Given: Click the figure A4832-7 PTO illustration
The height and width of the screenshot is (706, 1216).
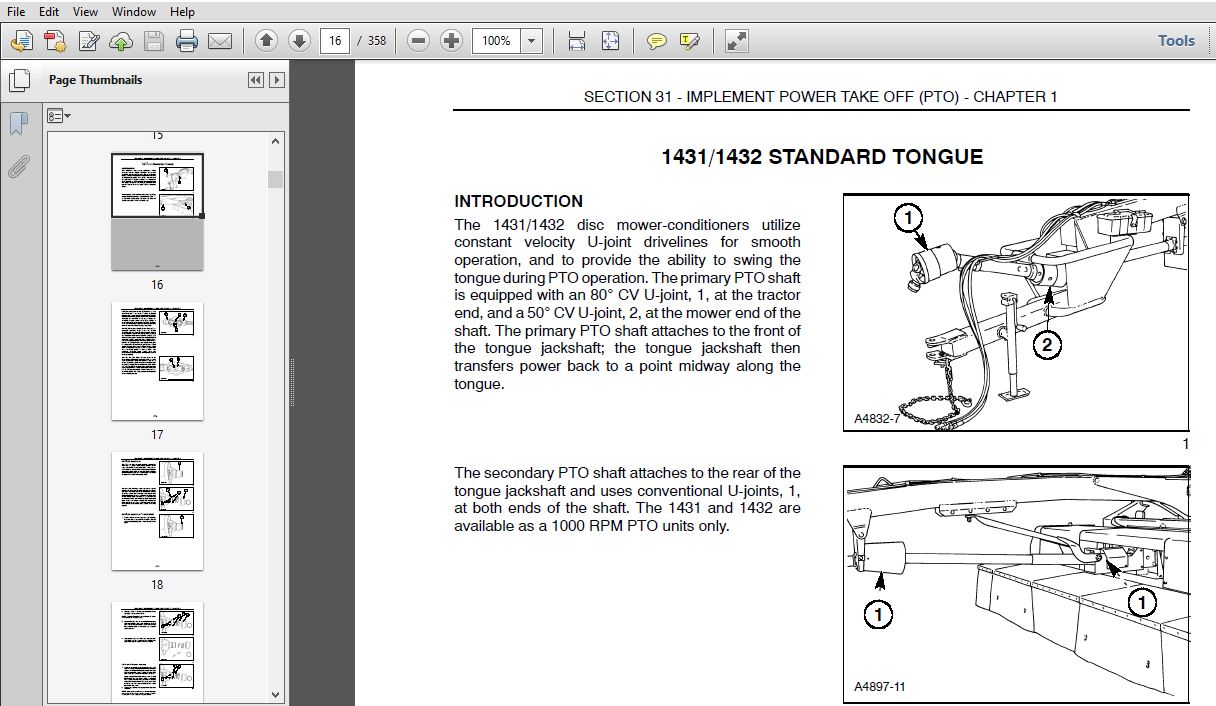Looking at the screenshot, I should click(1016, 312).
